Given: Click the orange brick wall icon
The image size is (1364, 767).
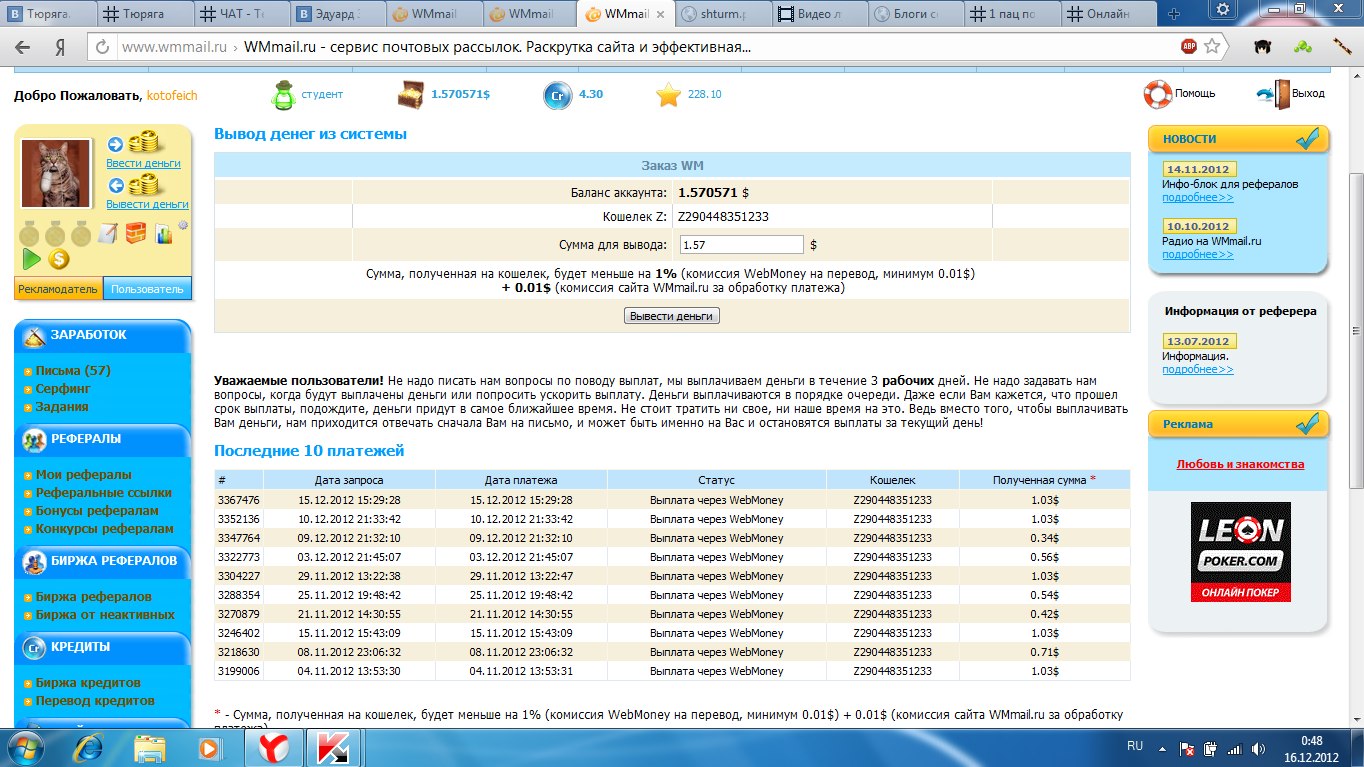Looking at the screenshot, I should click(x=135, y=234).
